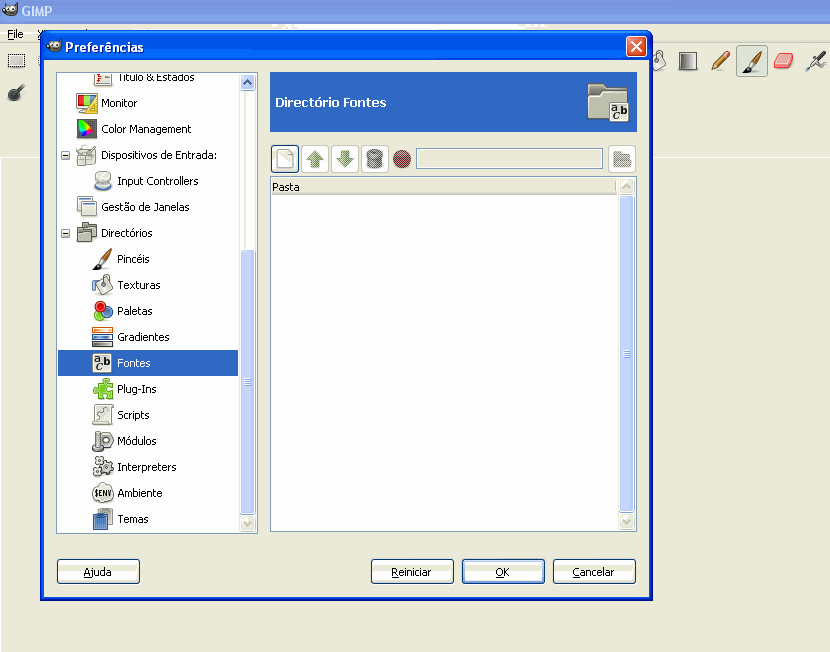Click the Cancelar button
The width and height of the screenshot is (830, 652).
click(594, 572)
